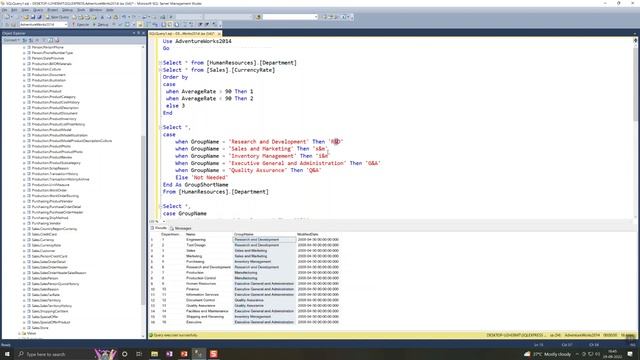Select Production.ProductInventory table in tree
This screenshot has height=360, width=640.
(54, 119)
